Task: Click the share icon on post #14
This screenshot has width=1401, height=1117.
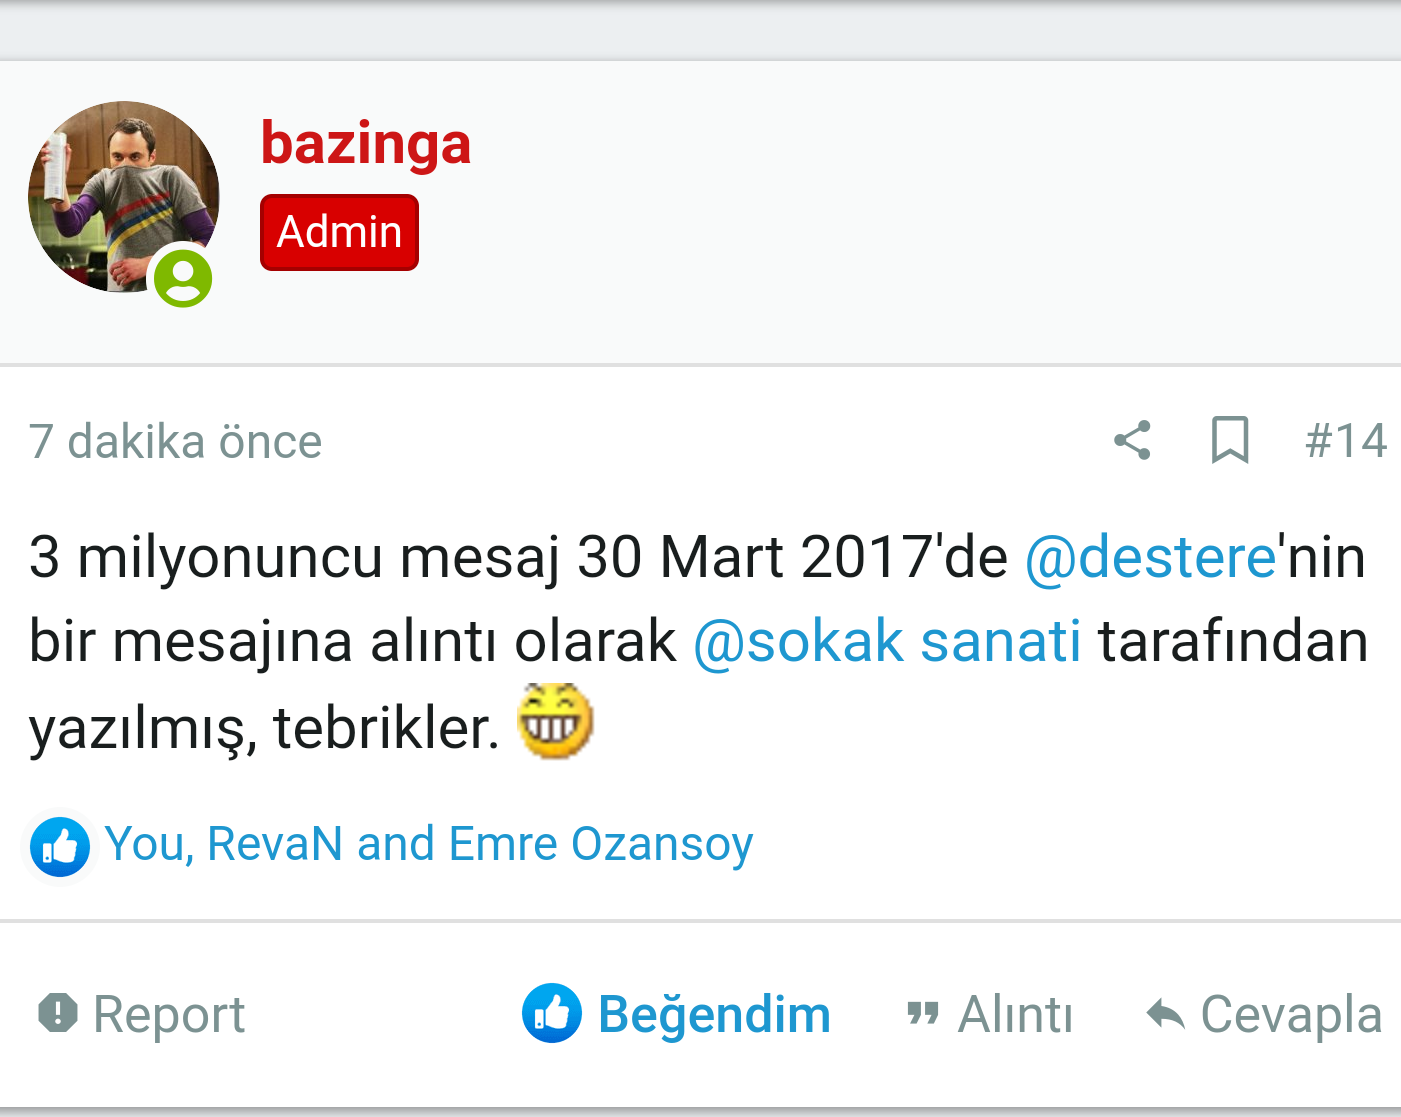Action: pyautogui.click(x=1133, y=441)
